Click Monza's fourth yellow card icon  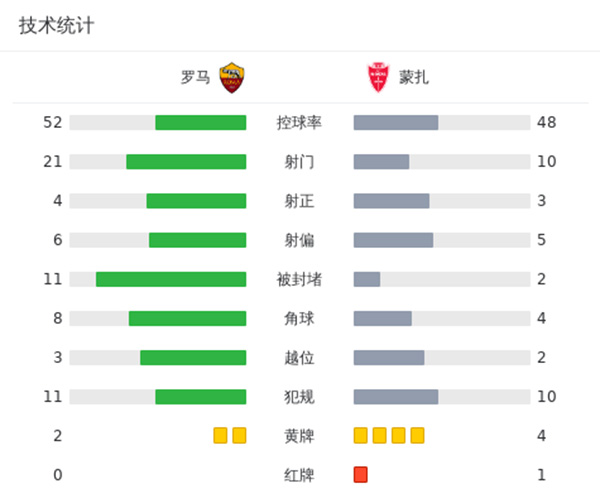[417, 435]
